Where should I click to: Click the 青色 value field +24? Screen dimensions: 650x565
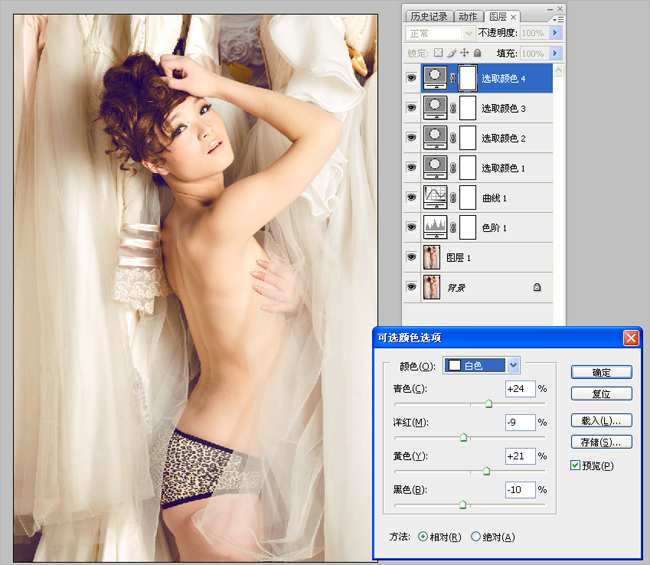pyautogui.click(x=520, y=388)
